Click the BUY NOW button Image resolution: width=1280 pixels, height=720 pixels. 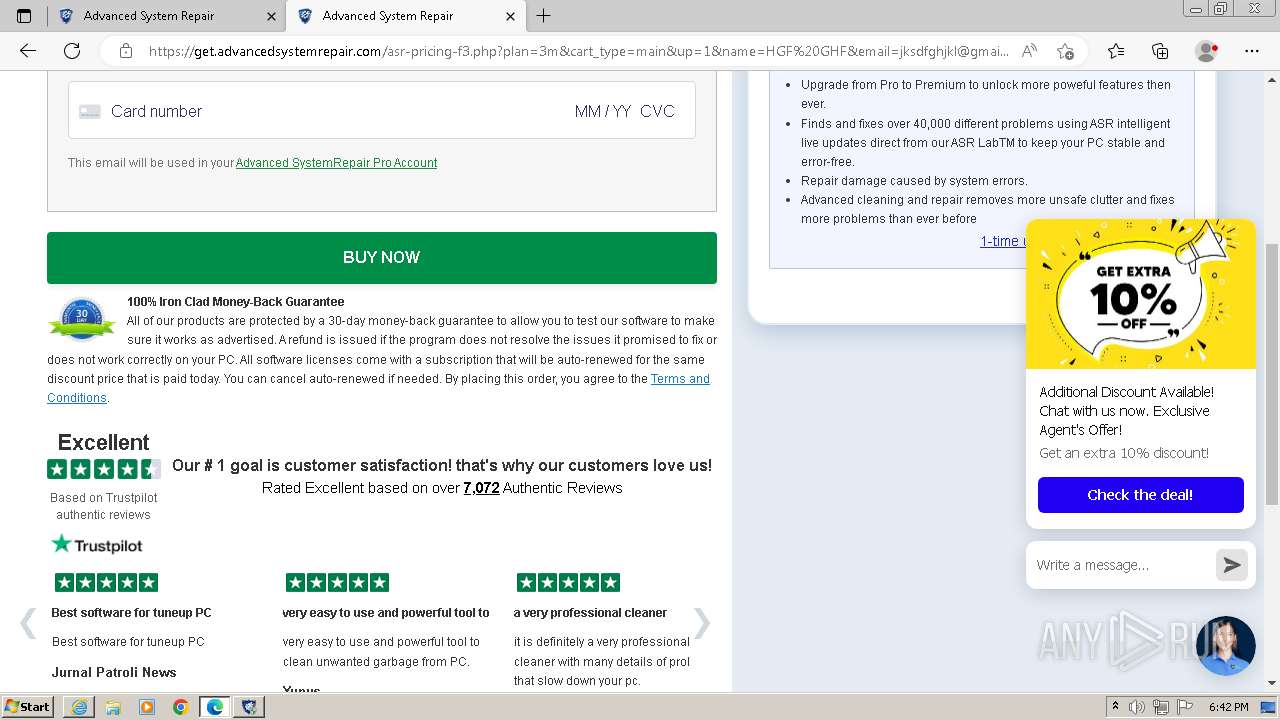tap(382, 257)
